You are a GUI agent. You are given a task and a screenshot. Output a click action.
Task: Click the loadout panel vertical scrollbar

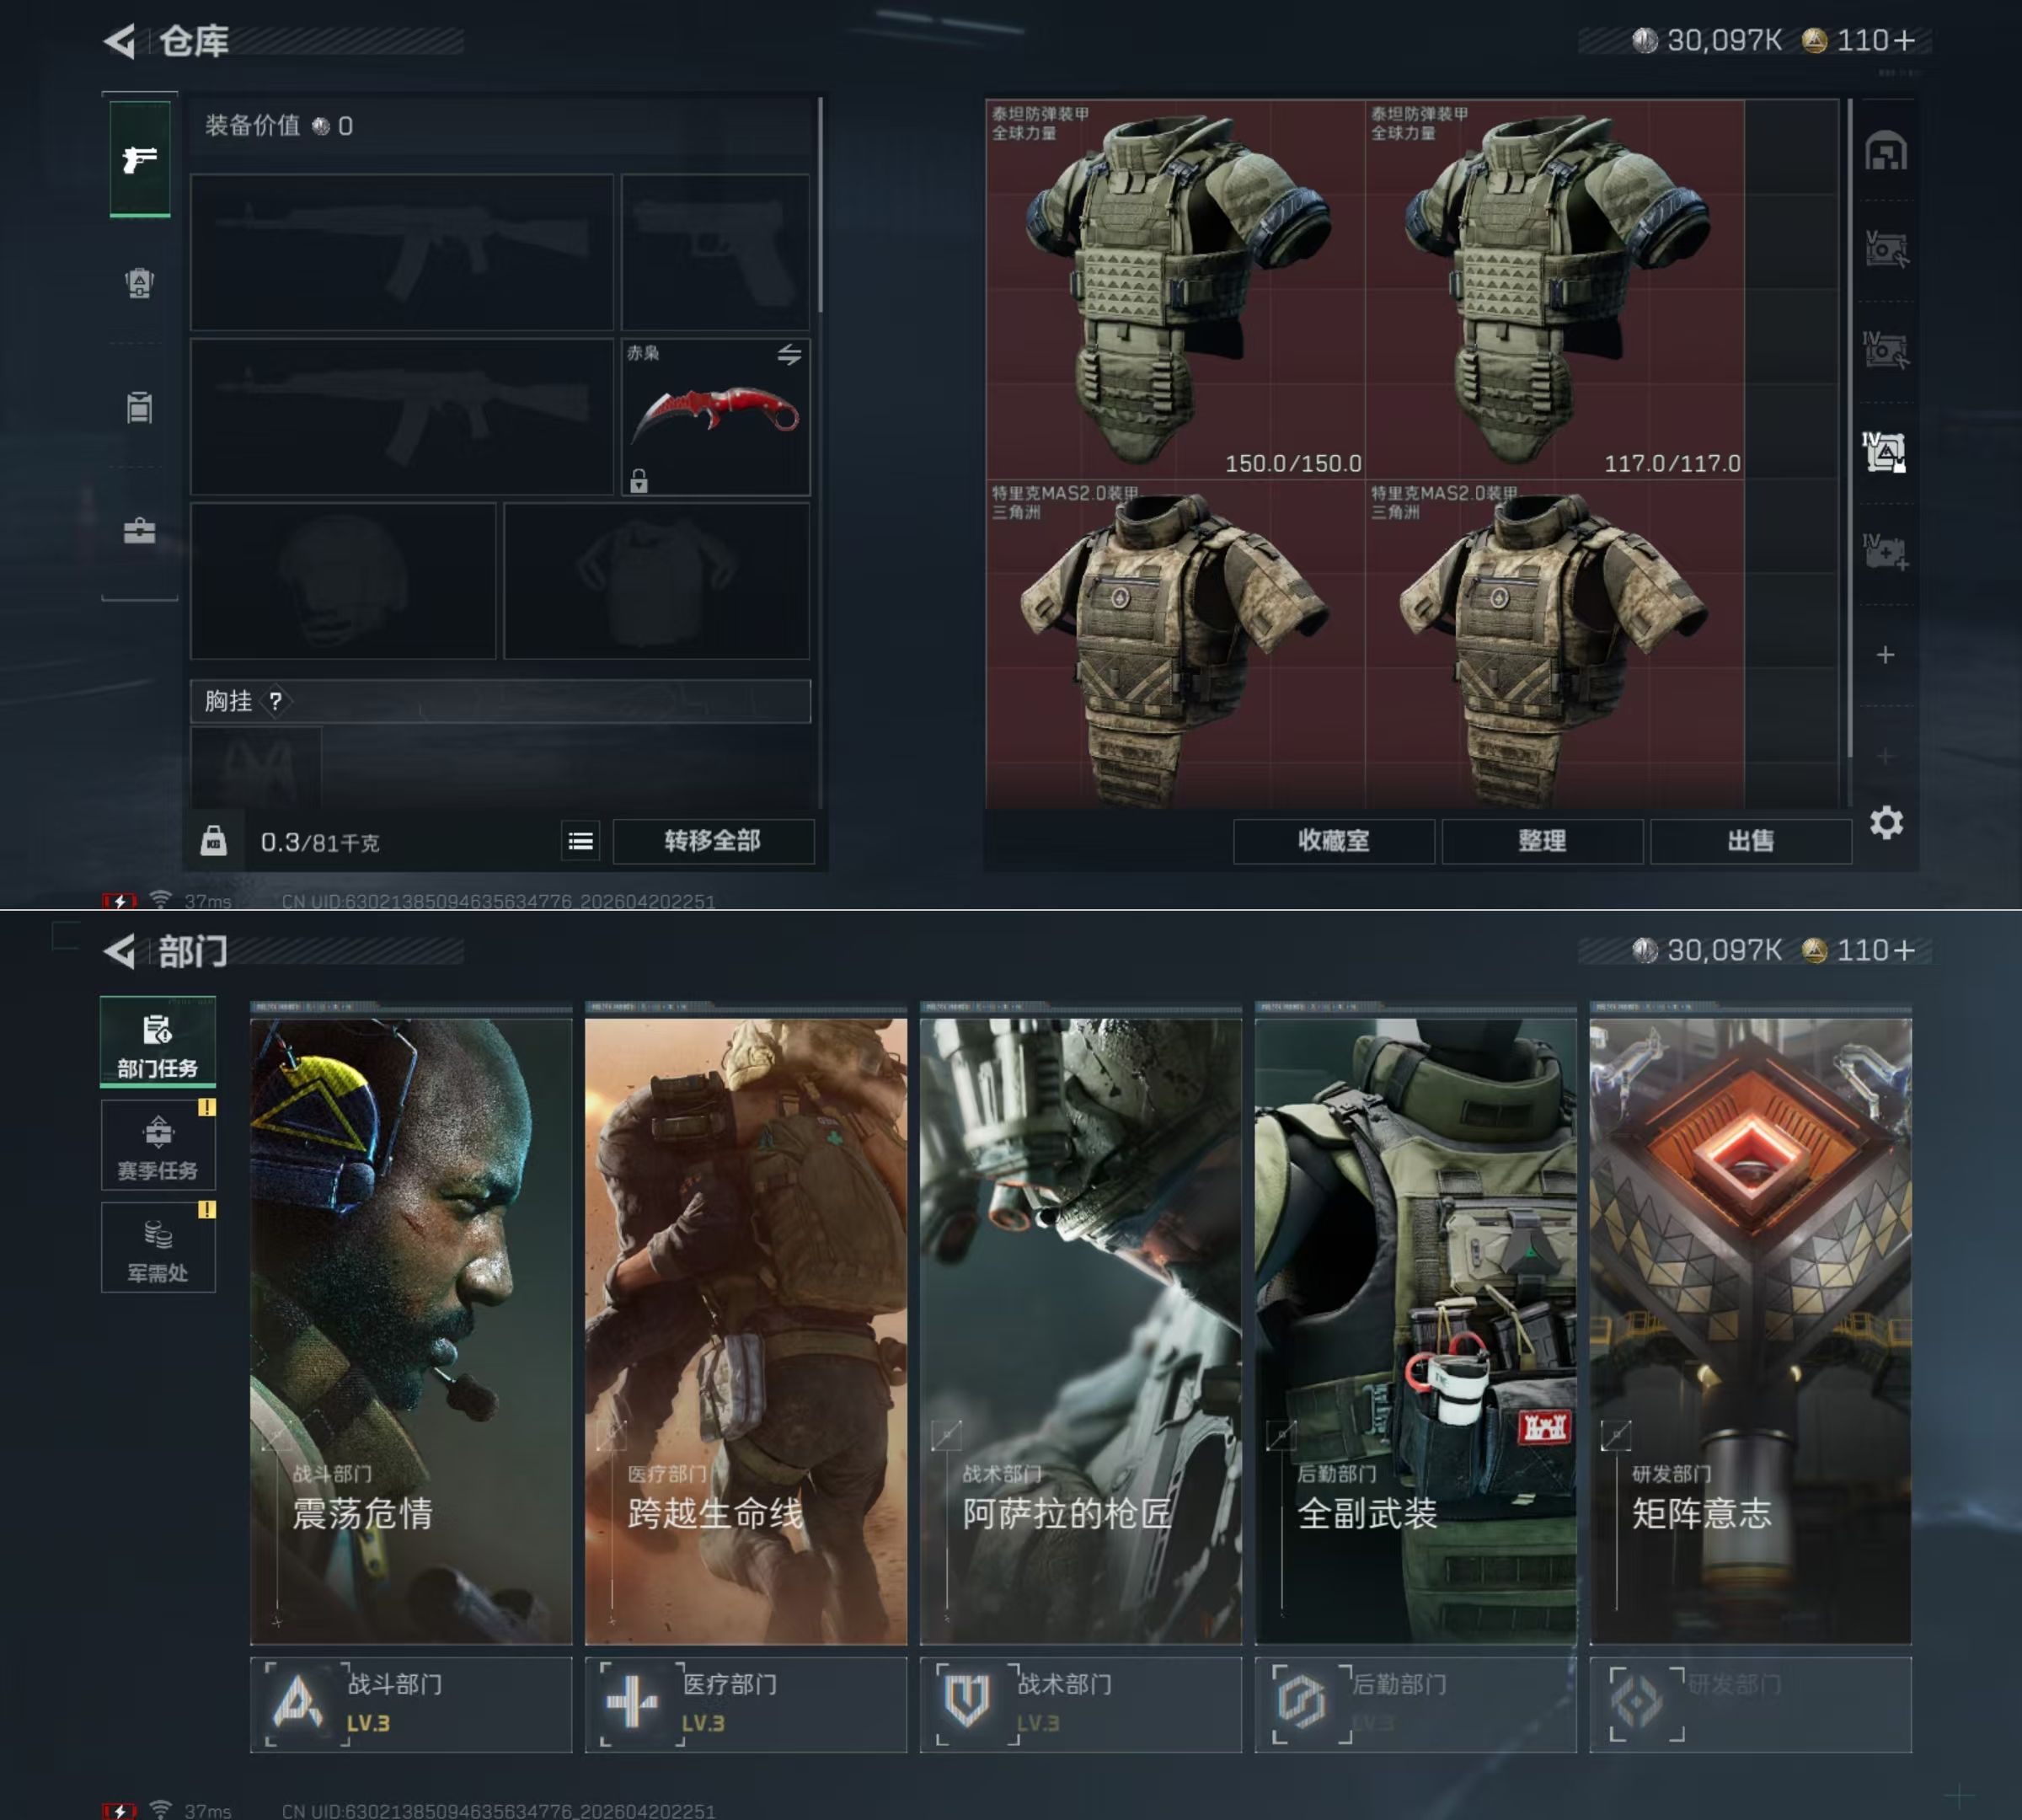pos(820,205)
